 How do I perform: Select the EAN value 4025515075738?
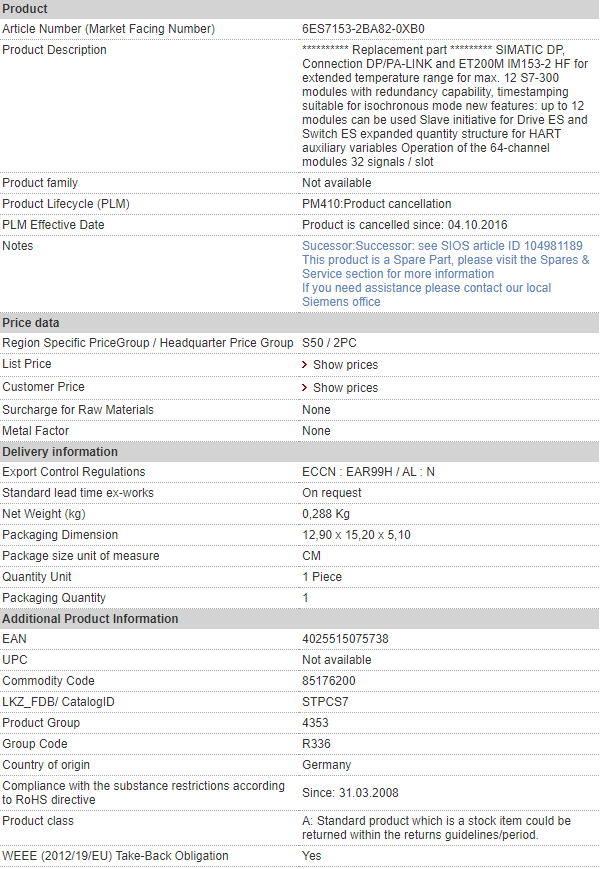(345, 639)
